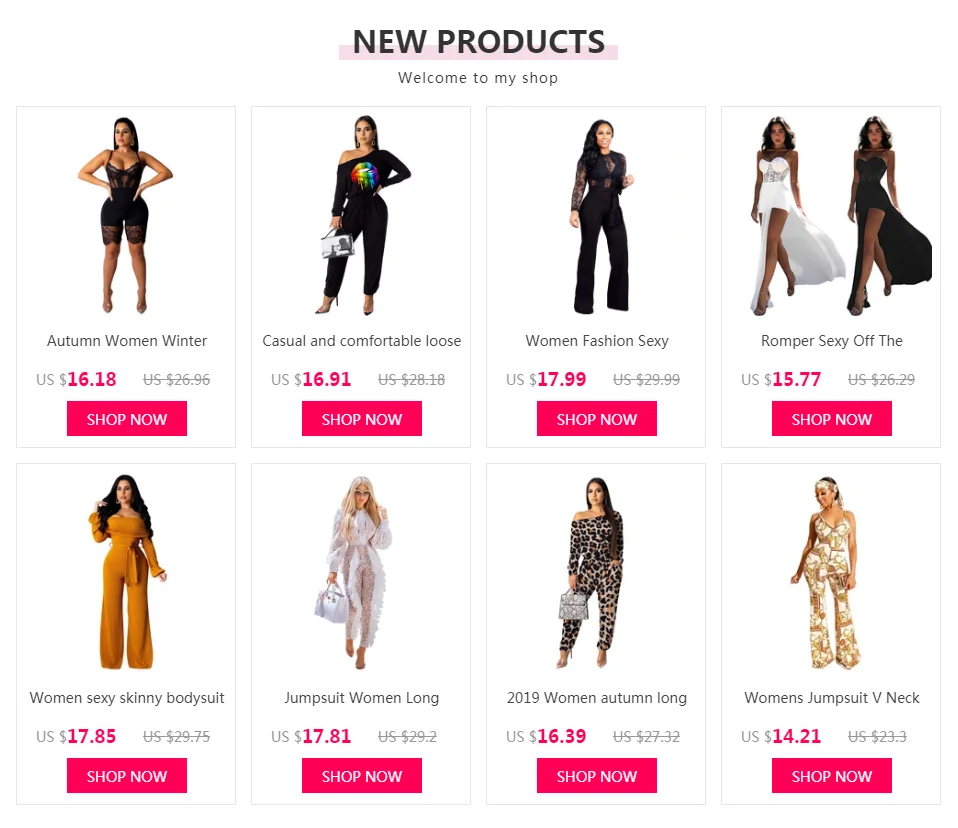The image size is (958, 828).
Task: Click Shop Now under 2019 Women autumn long
Action: tap(597, 775)
